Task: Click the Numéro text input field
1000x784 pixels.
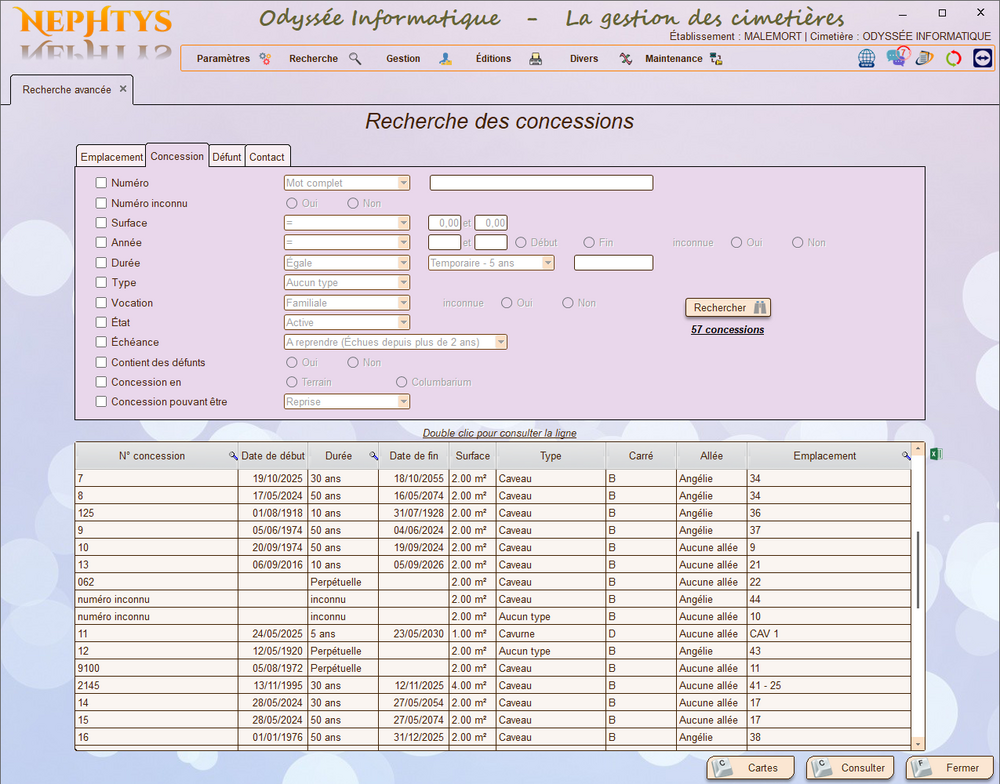Action: pyautogui.click(x=541, y=183)
